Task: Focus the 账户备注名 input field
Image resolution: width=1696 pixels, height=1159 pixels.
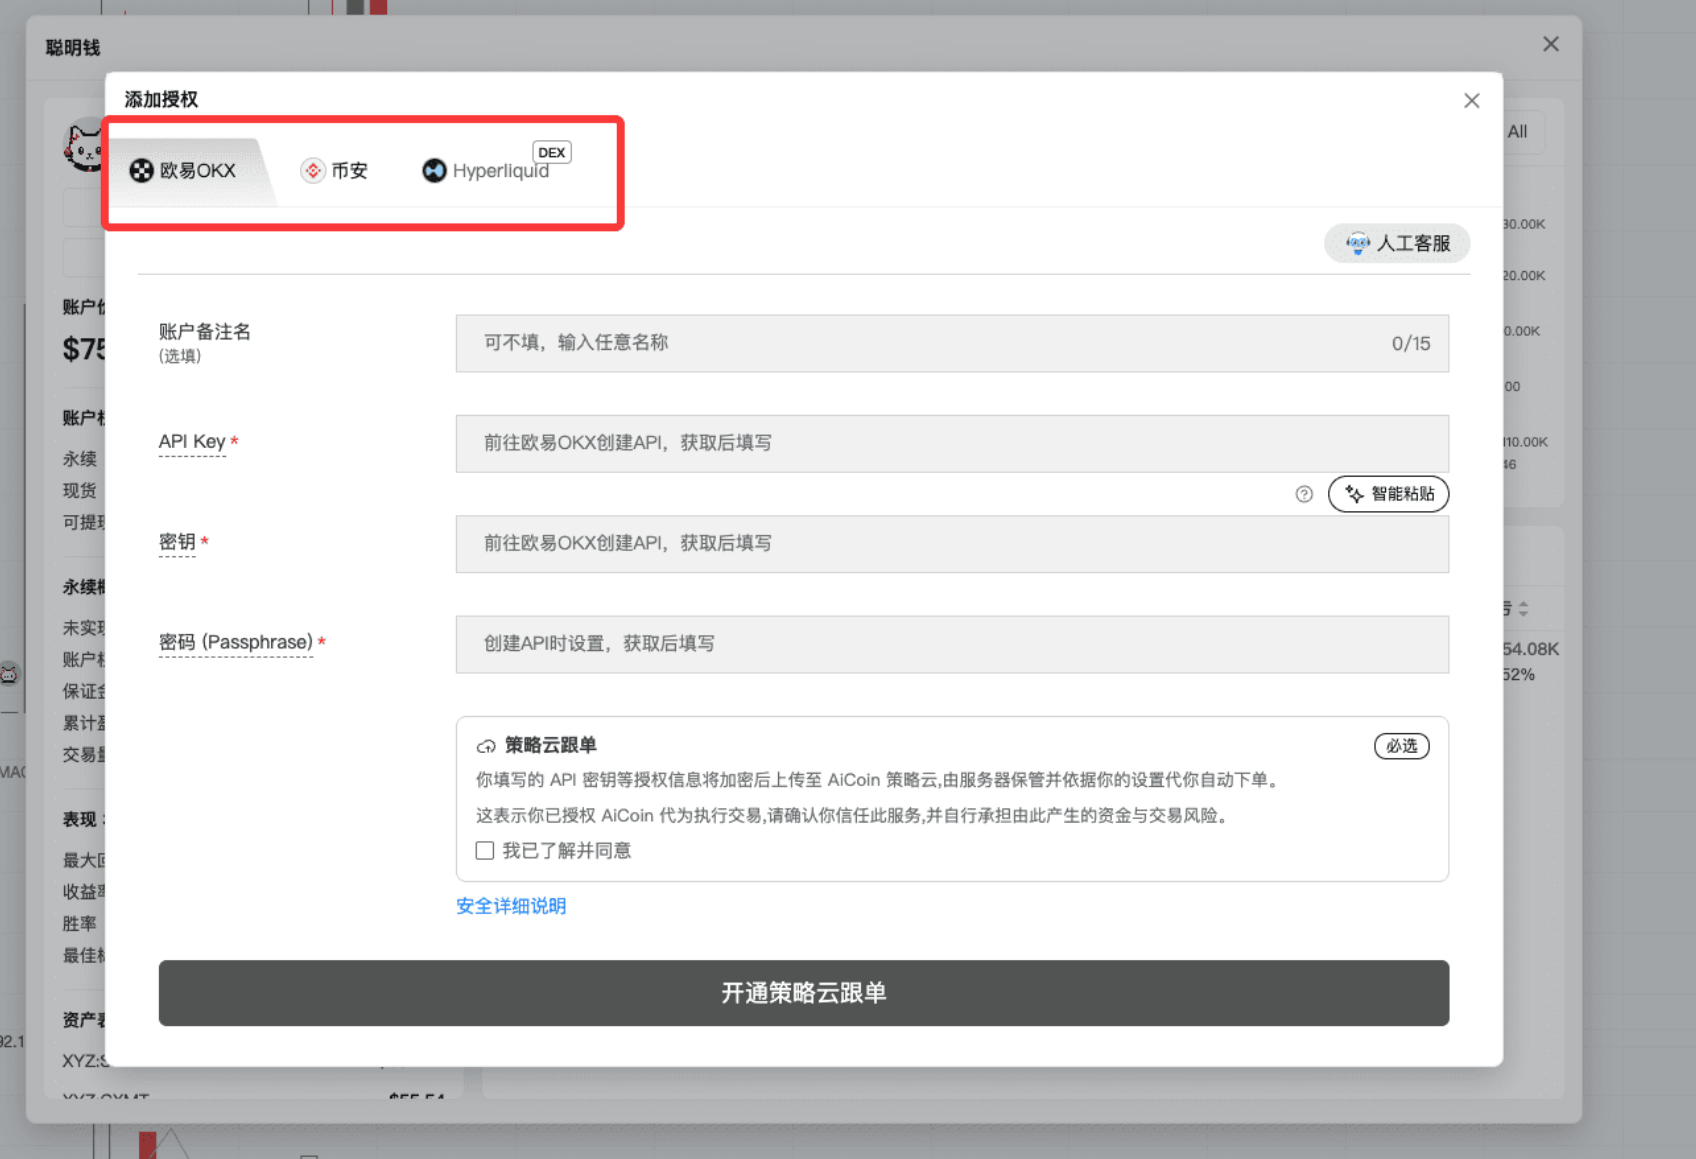Action: 952,343
